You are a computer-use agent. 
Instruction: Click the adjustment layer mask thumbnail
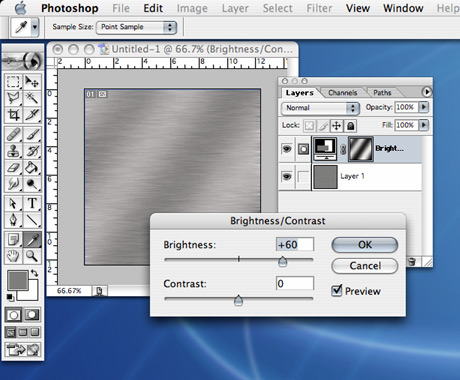coord(361,149)
